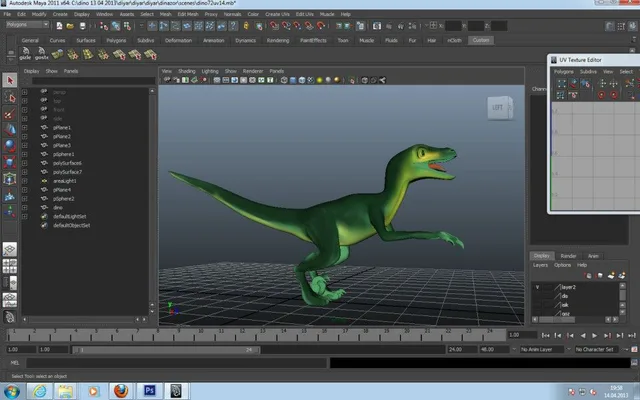Open Firefox from the taskbar
640x400 pixels.
click(x=121, y=391)
